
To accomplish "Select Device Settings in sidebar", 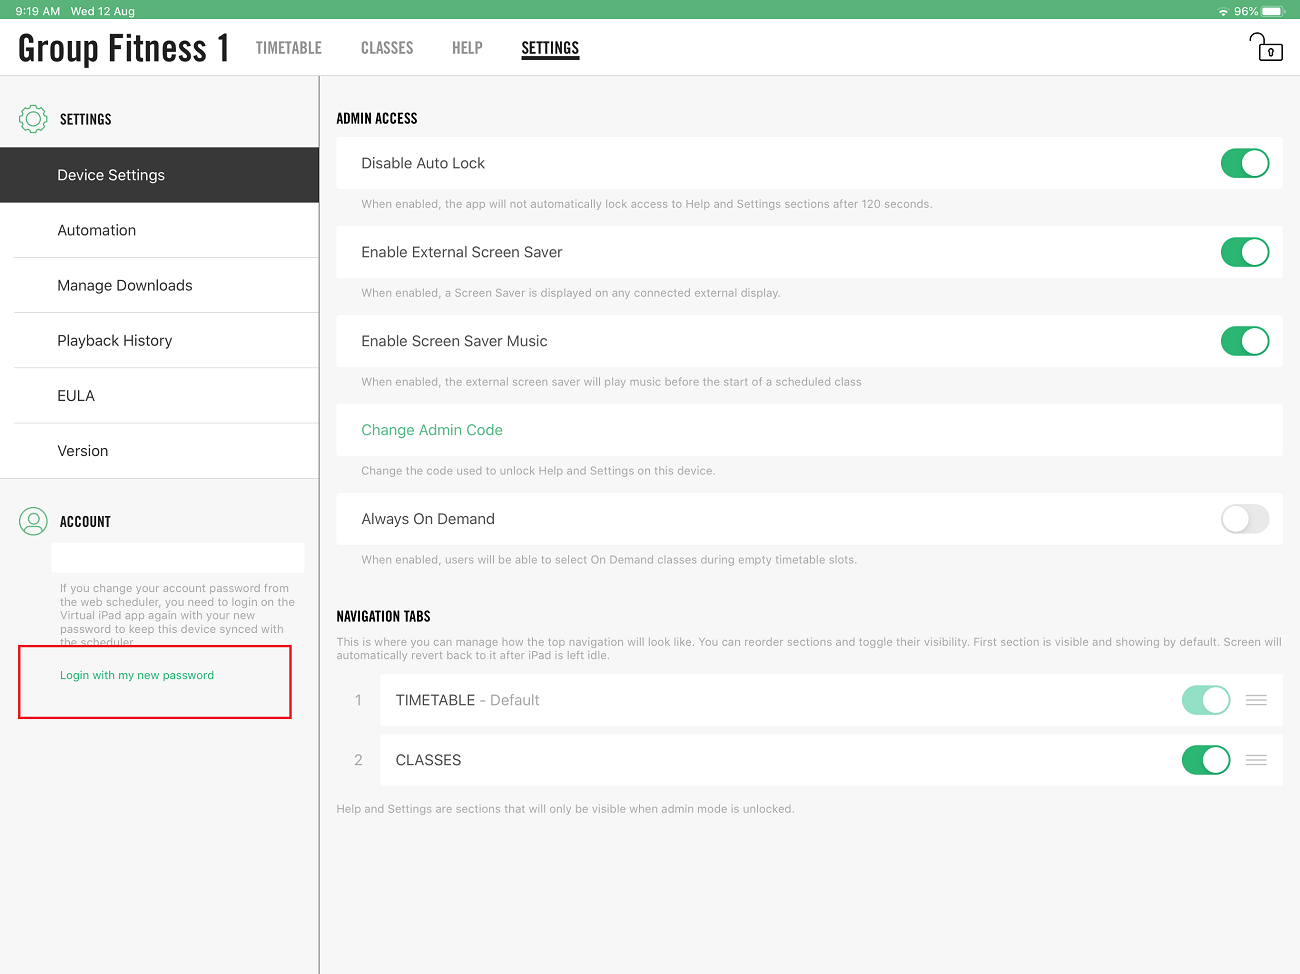I will [x=159, y=175].
